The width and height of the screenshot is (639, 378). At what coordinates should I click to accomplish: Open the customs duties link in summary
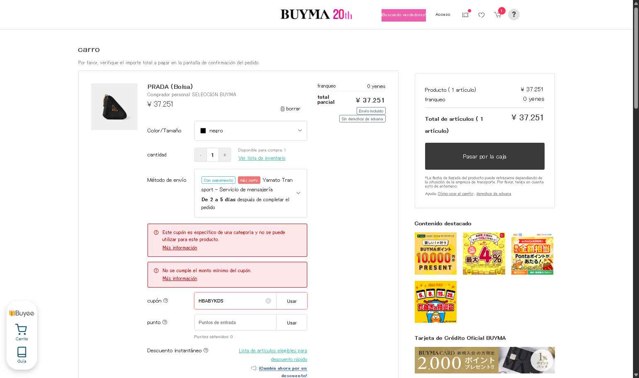[494, 194]
